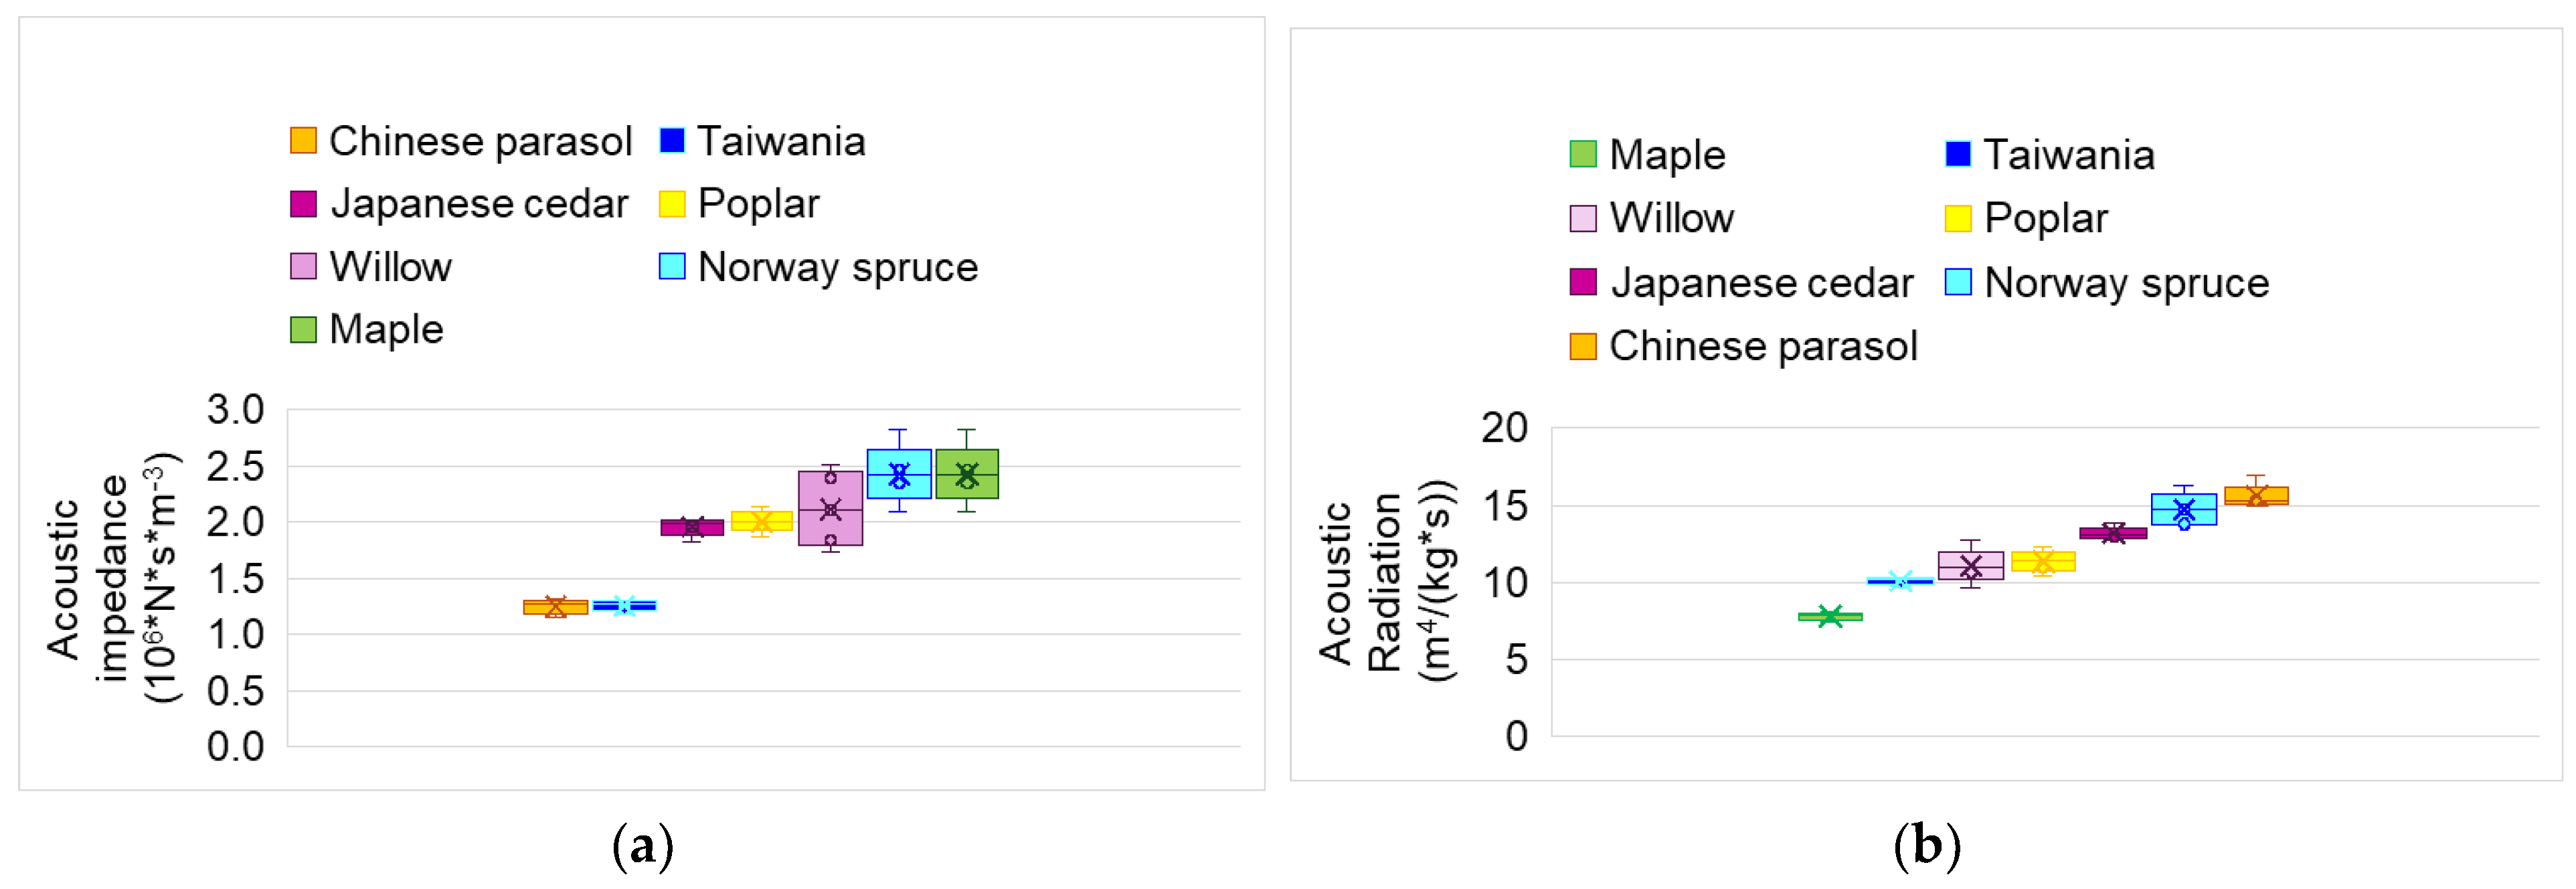Click the (b) caption under the right chart

pos(1926,846)
